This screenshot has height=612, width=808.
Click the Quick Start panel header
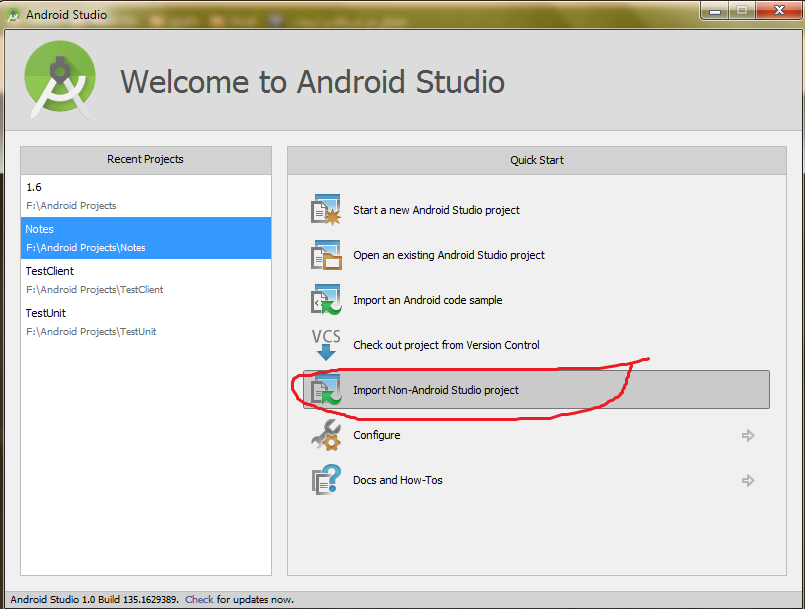point(536,160)
